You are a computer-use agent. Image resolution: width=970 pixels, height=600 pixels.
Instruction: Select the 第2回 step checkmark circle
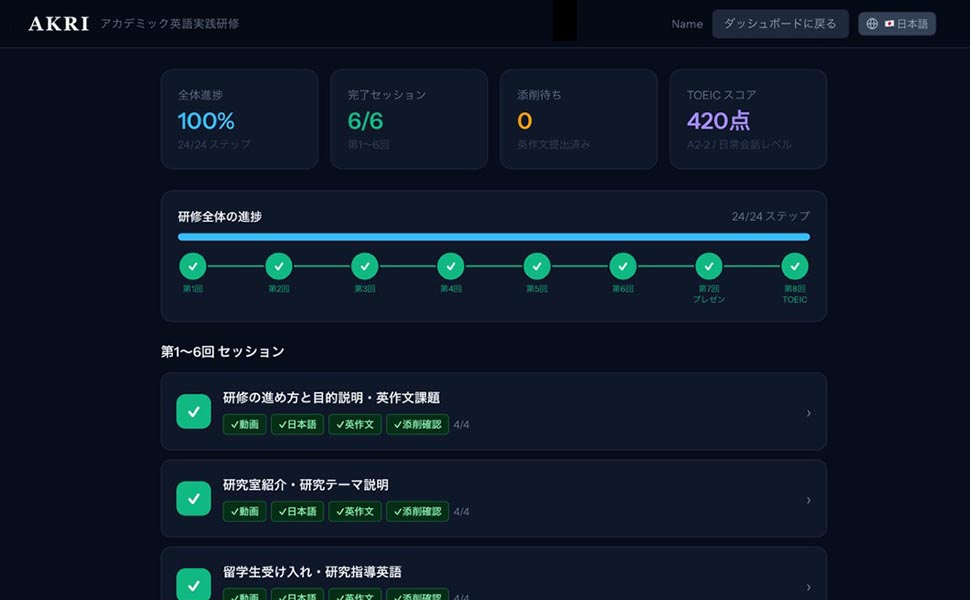[x=279, y=266]
